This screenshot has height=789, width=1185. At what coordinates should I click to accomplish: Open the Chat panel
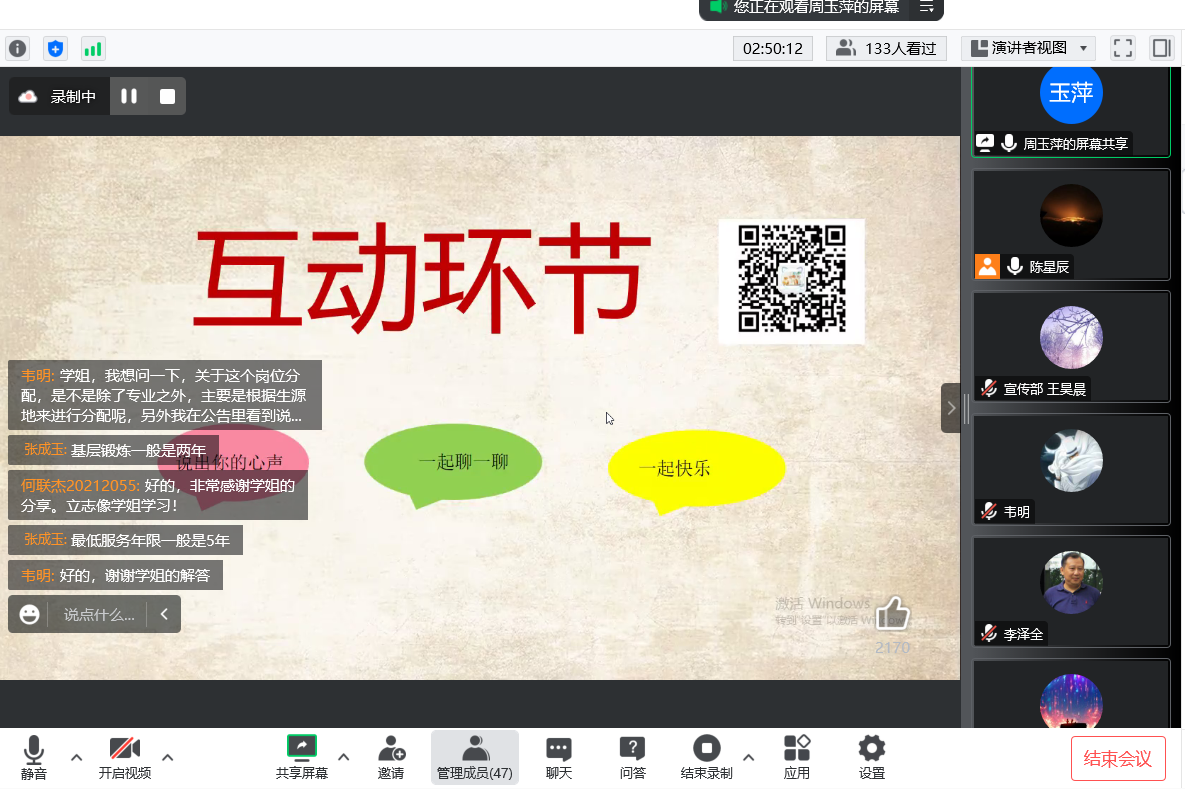pos(559,757)
